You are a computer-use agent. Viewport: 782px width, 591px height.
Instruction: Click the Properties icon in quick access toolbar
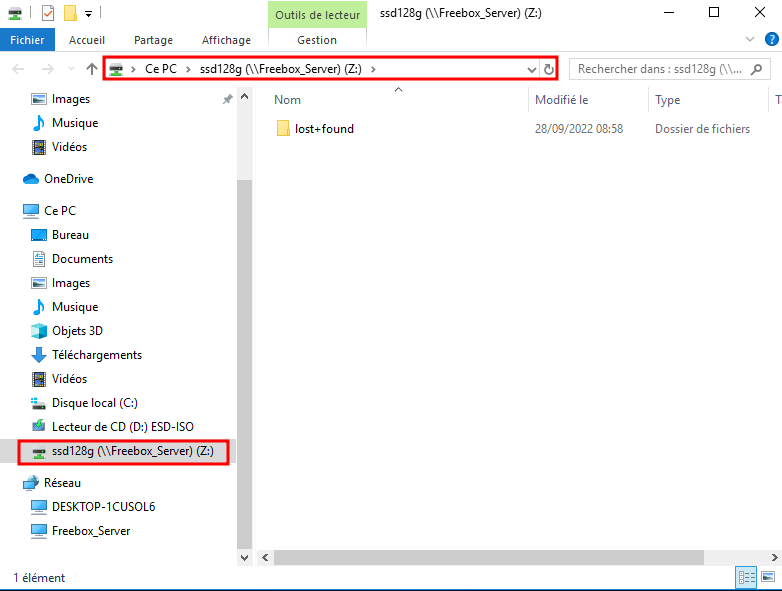47,13
